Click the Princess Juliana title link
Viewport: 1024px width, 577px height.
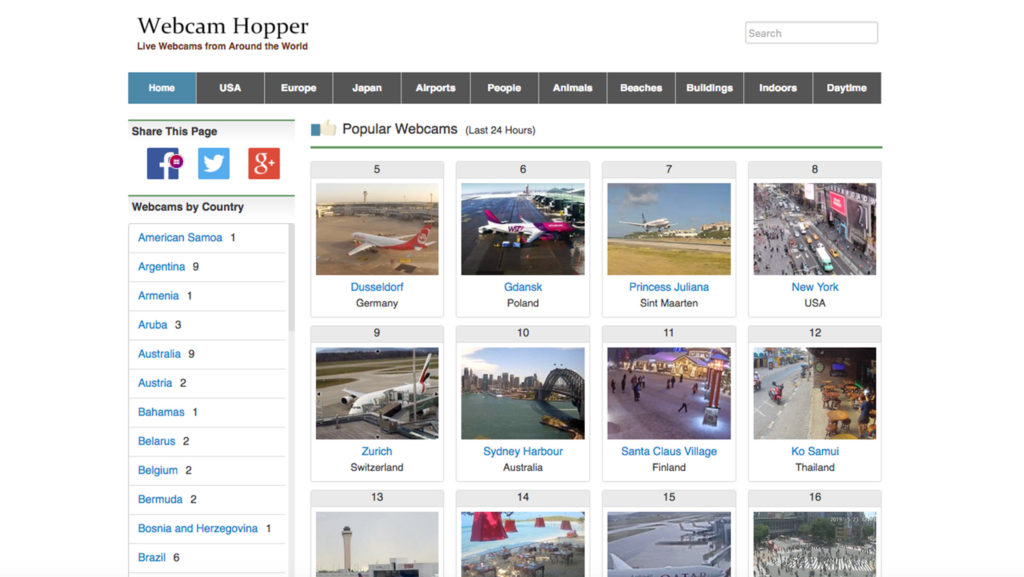(x=669, y=287)
